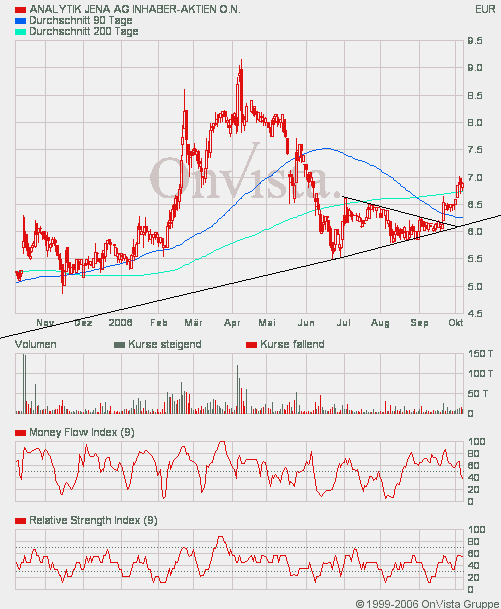501x609 pixels.
Task: Click the grey Kurse steigend swatch
Action: pos(120,345)
